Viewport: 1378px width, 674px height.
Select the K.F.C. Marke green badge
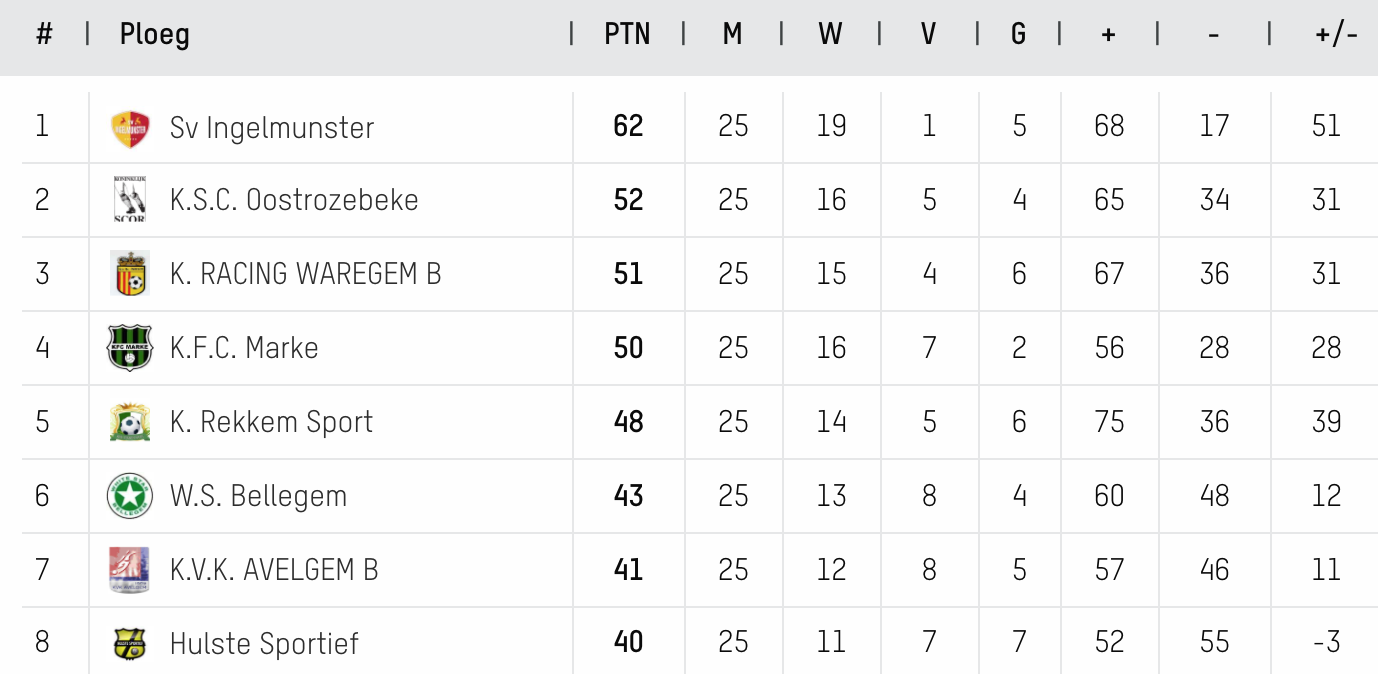[130, 348]
